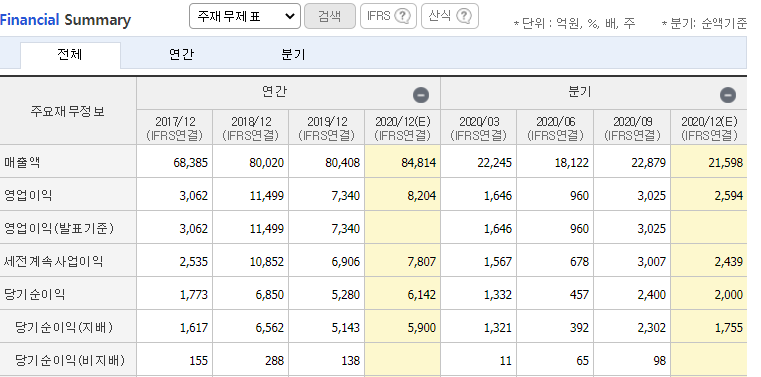Click the 288 non-controlling net income
The width and height of the screenshot is (761, 377).
[274, 361]
